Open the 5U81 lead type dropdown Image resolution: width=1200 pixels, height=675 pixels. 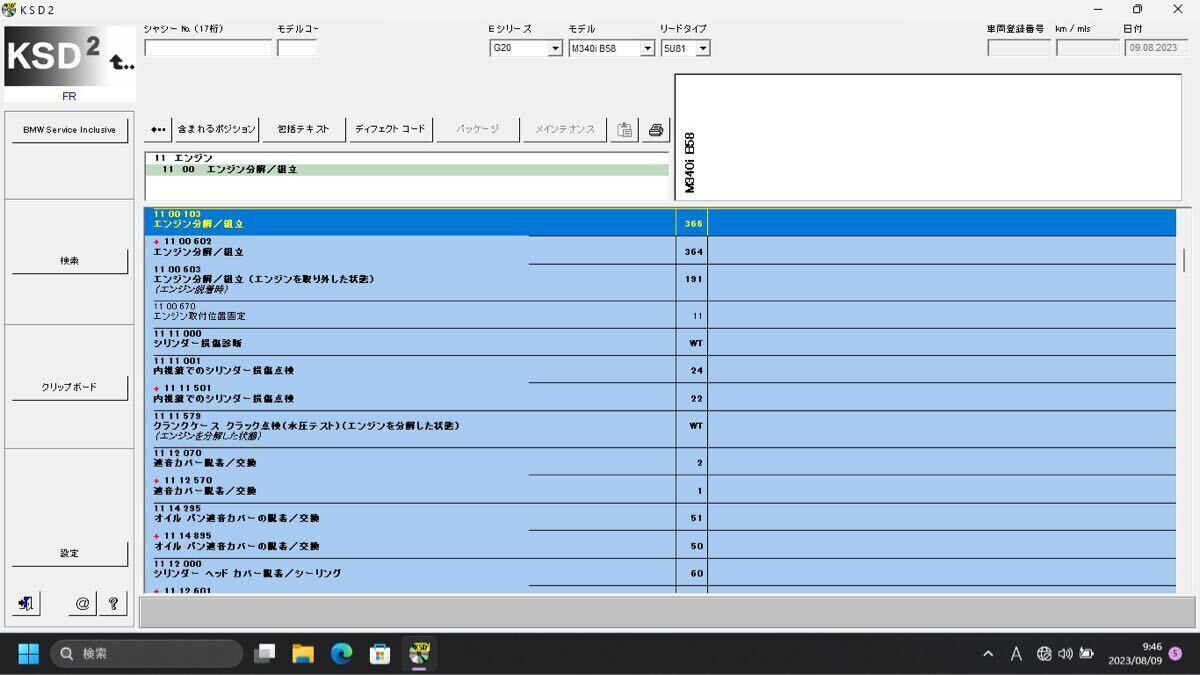tap(703, 48)
